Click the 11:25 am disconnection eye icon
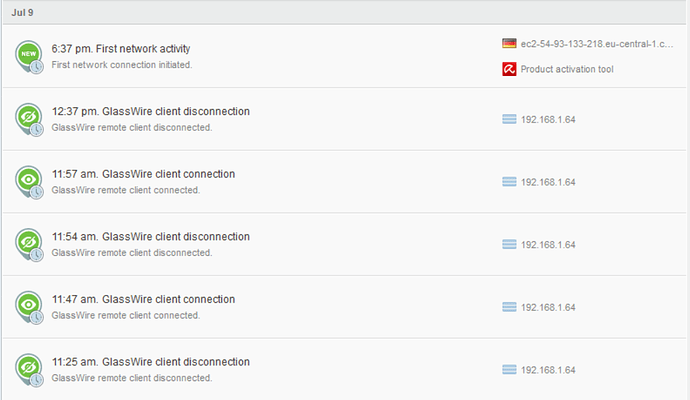690x400 pixels. click(x=28, y=368)
